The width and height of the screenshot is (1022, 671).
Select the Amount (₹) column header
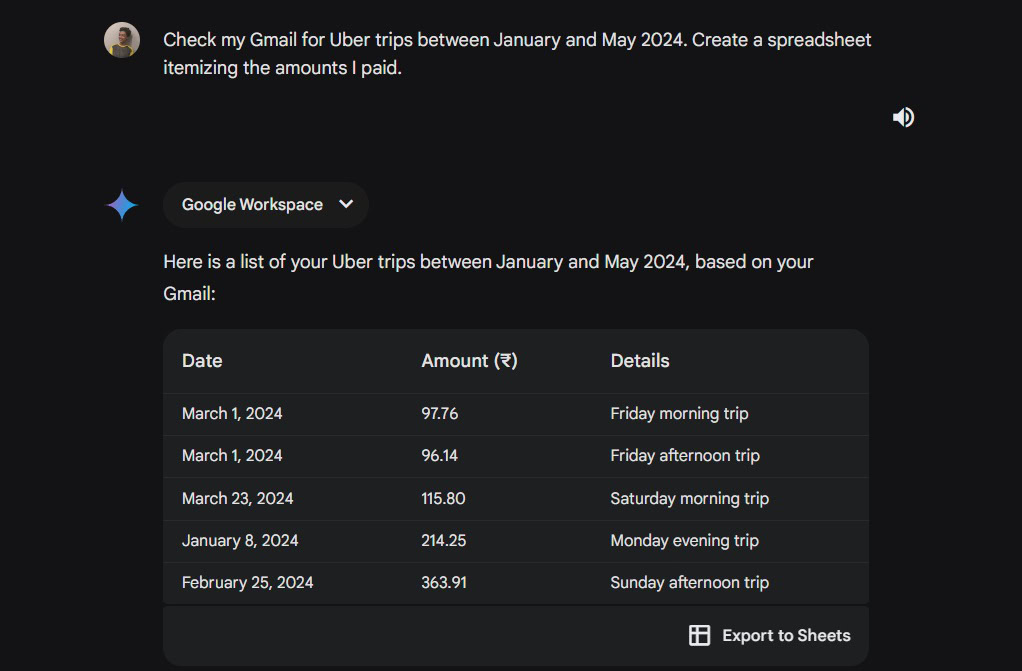tap(469, 361)
